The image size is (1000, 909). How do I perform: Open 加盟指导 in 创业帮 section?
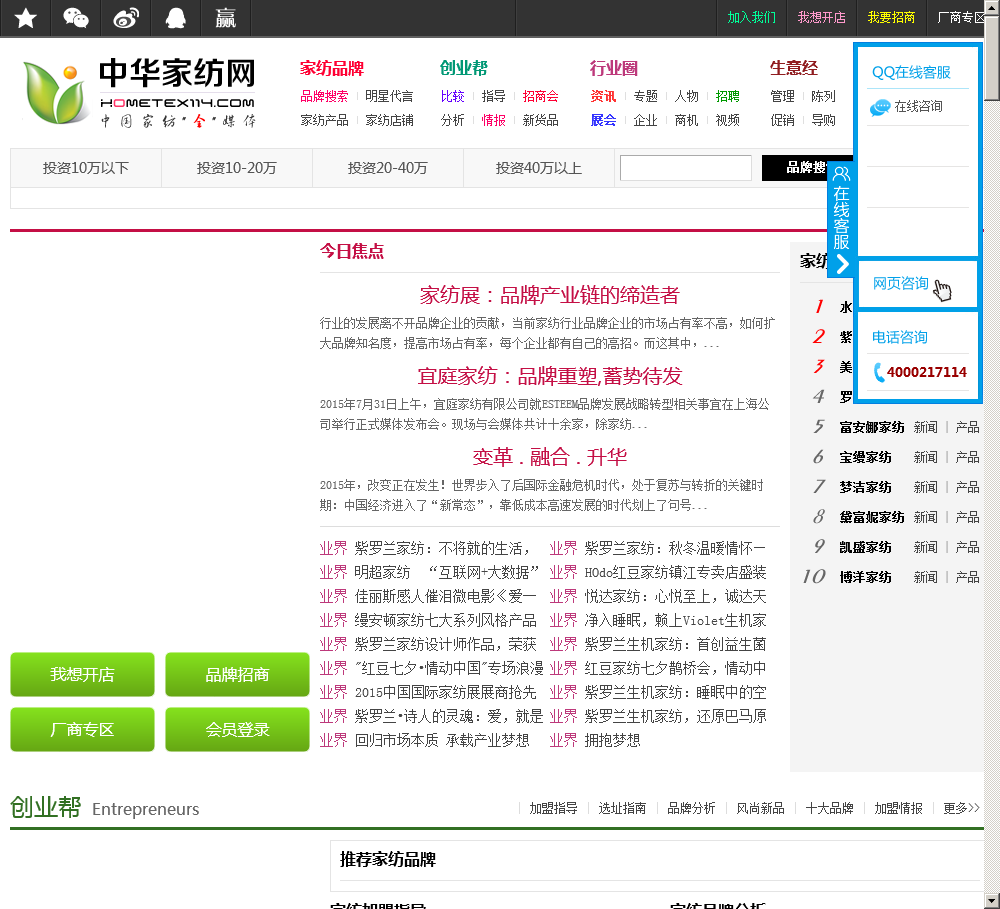(553, 808)
